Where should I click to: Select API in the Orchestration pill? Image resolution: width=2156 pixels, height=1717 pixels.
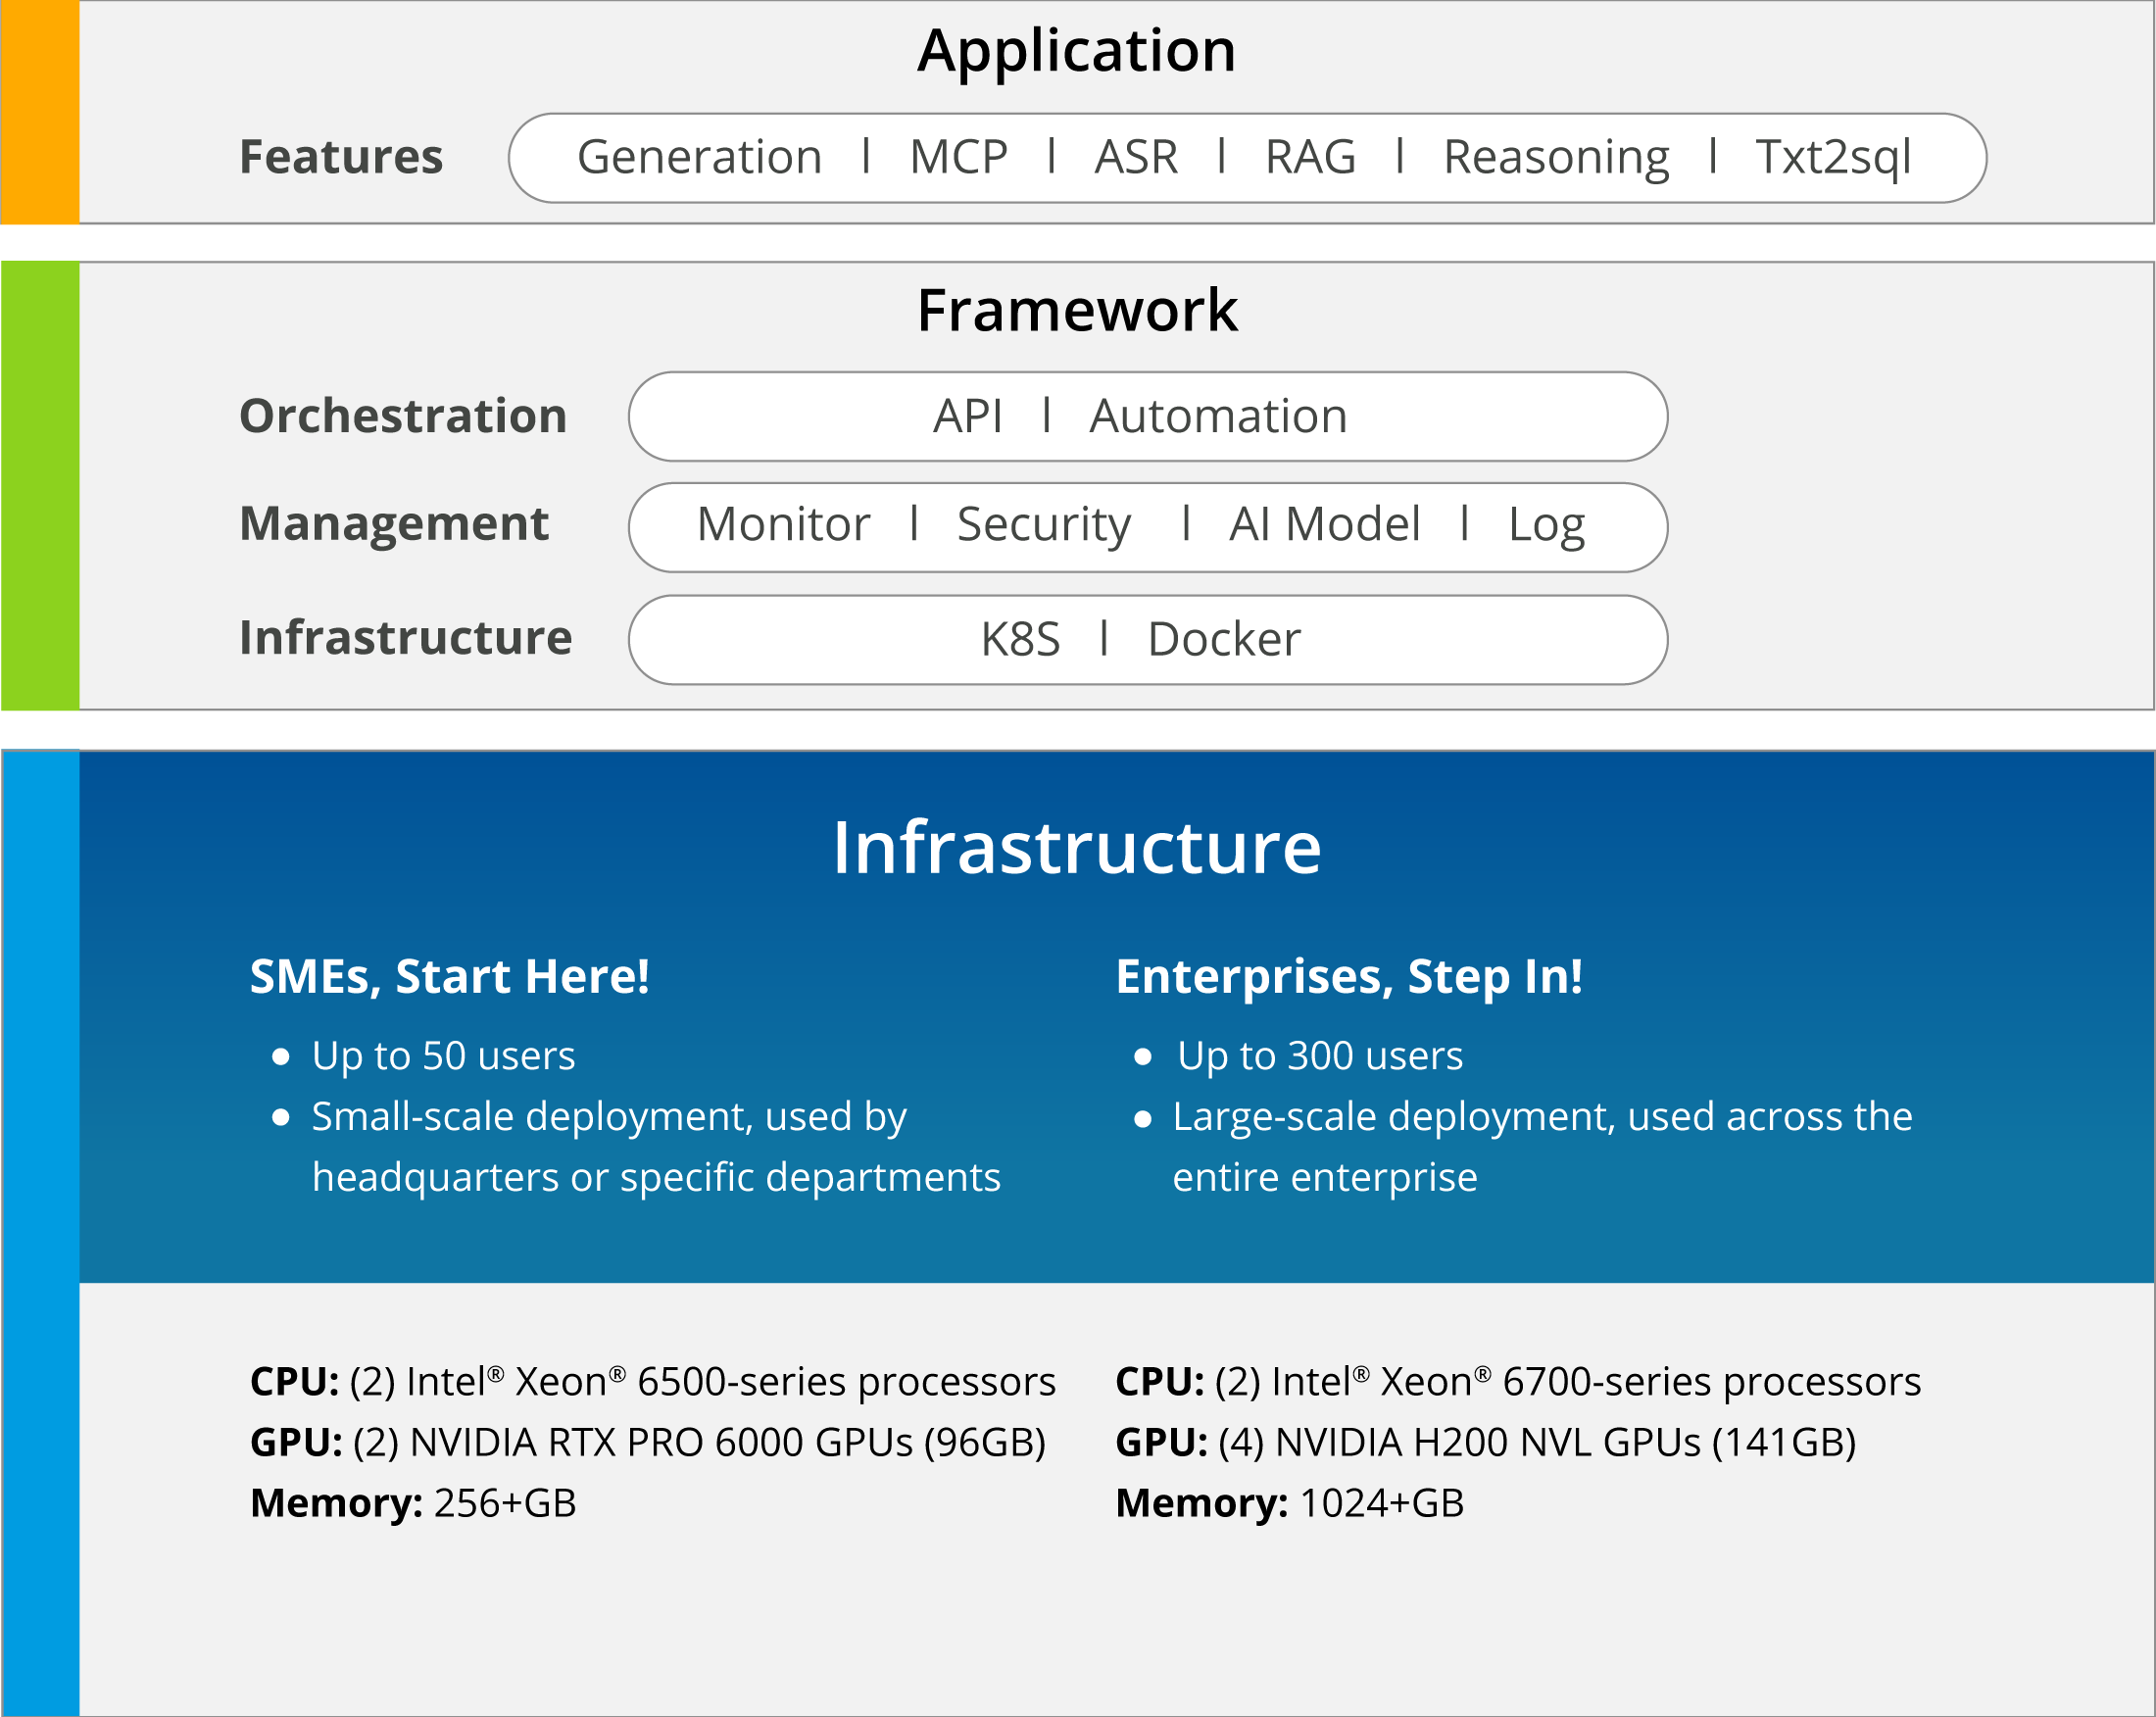coord(967,416)
